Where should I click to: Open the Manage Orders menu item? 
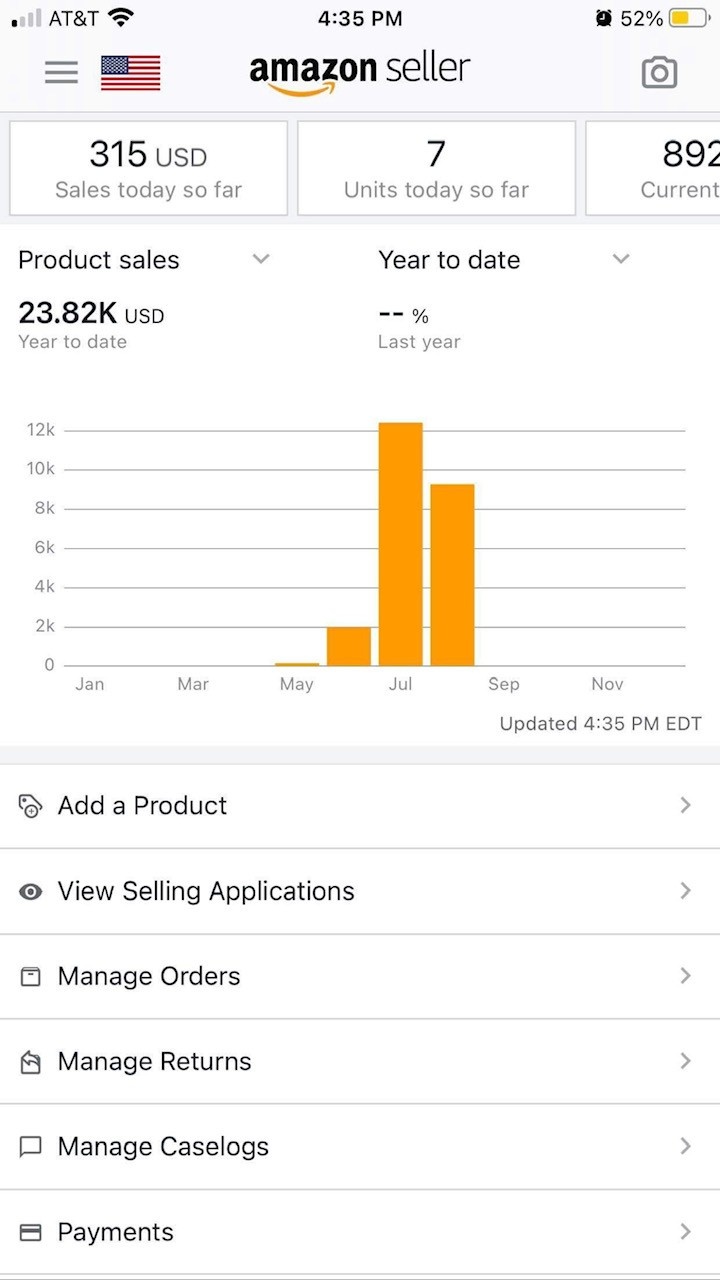(150, 976)
